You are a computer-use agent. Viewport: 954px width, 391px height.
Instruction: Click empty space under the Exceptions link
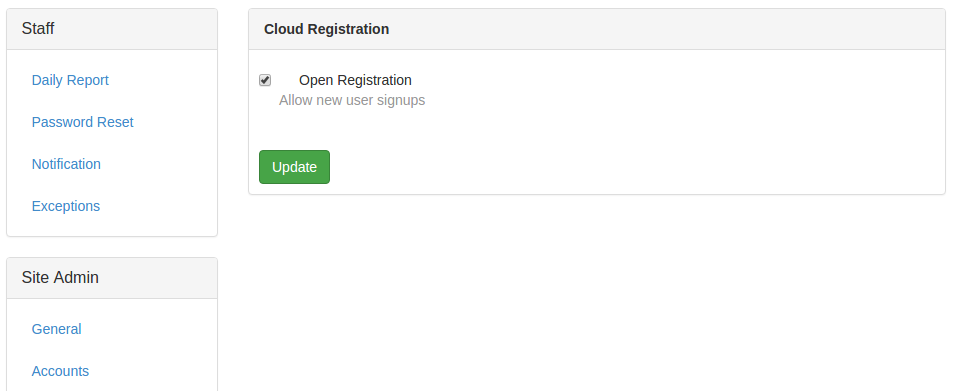pyautogui.click(x=112, y=226)
